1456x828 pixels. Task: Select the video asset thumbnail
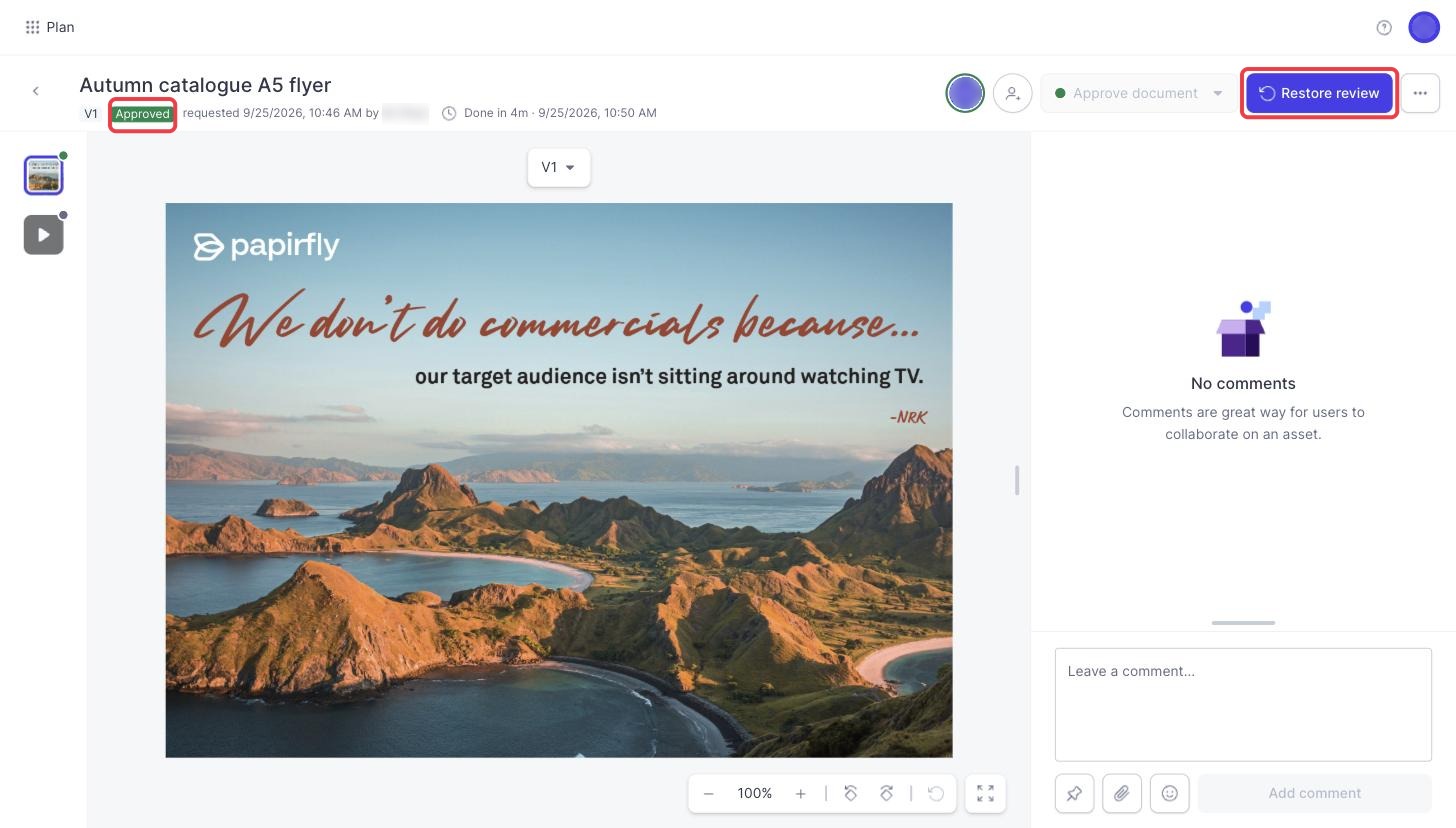pos(44,235)
